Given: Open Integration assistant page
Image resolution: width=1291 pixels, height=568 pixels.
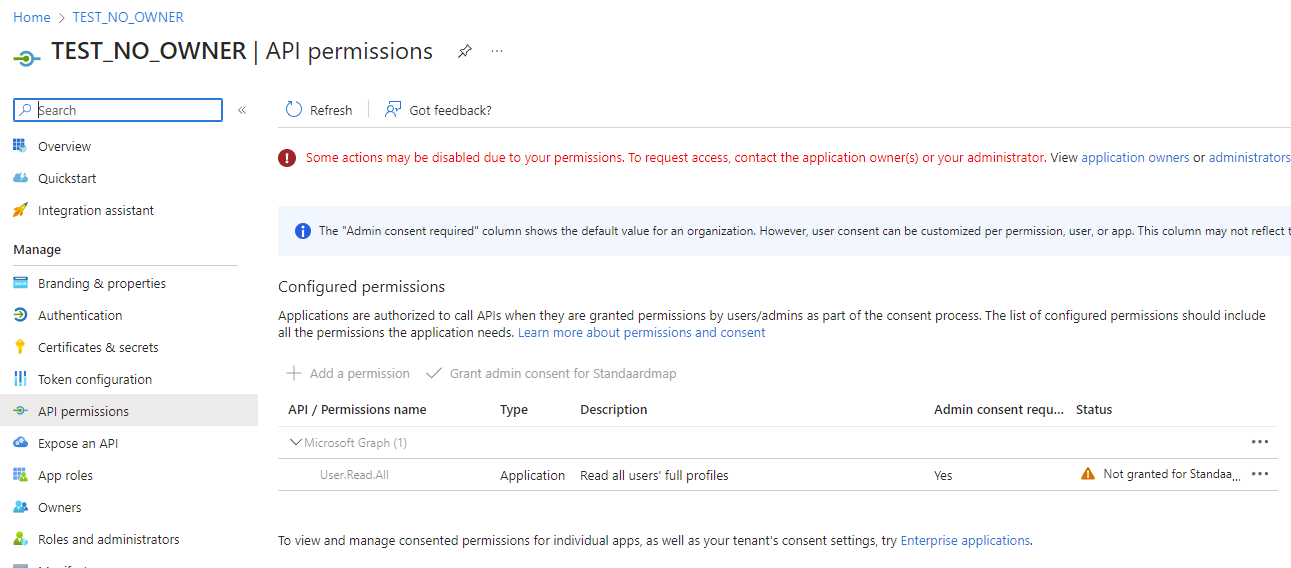Looking at the screenshot, I should (x=96, y=210).
